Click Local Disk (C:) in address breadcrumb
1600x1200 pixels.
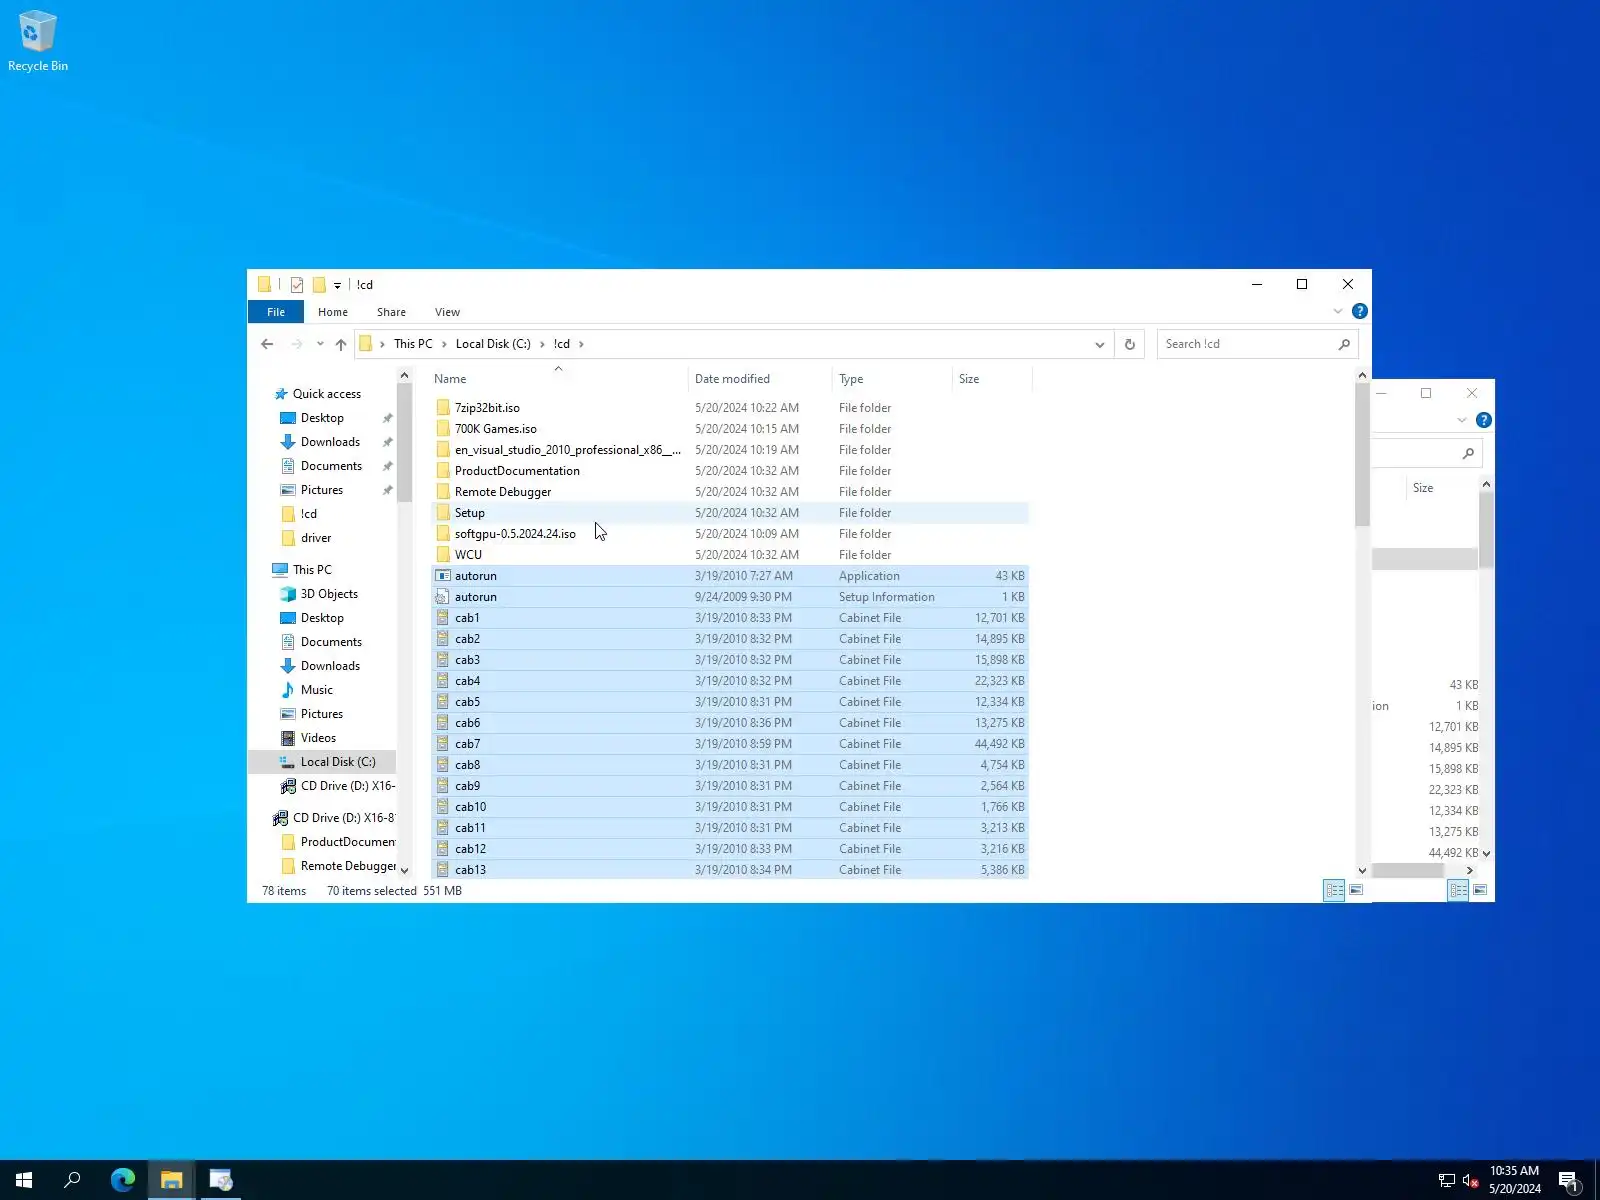[493, 344]
